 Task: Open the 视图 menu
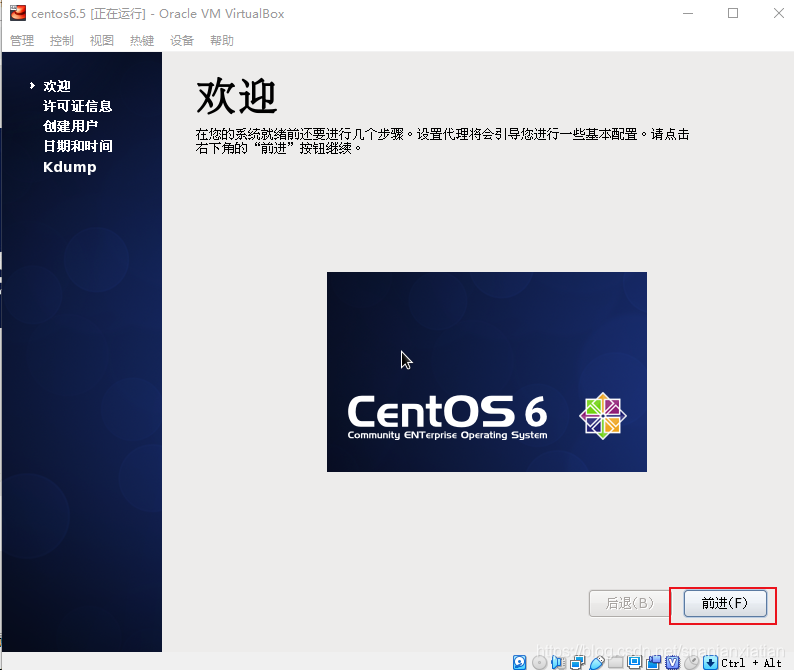point(102,41)
